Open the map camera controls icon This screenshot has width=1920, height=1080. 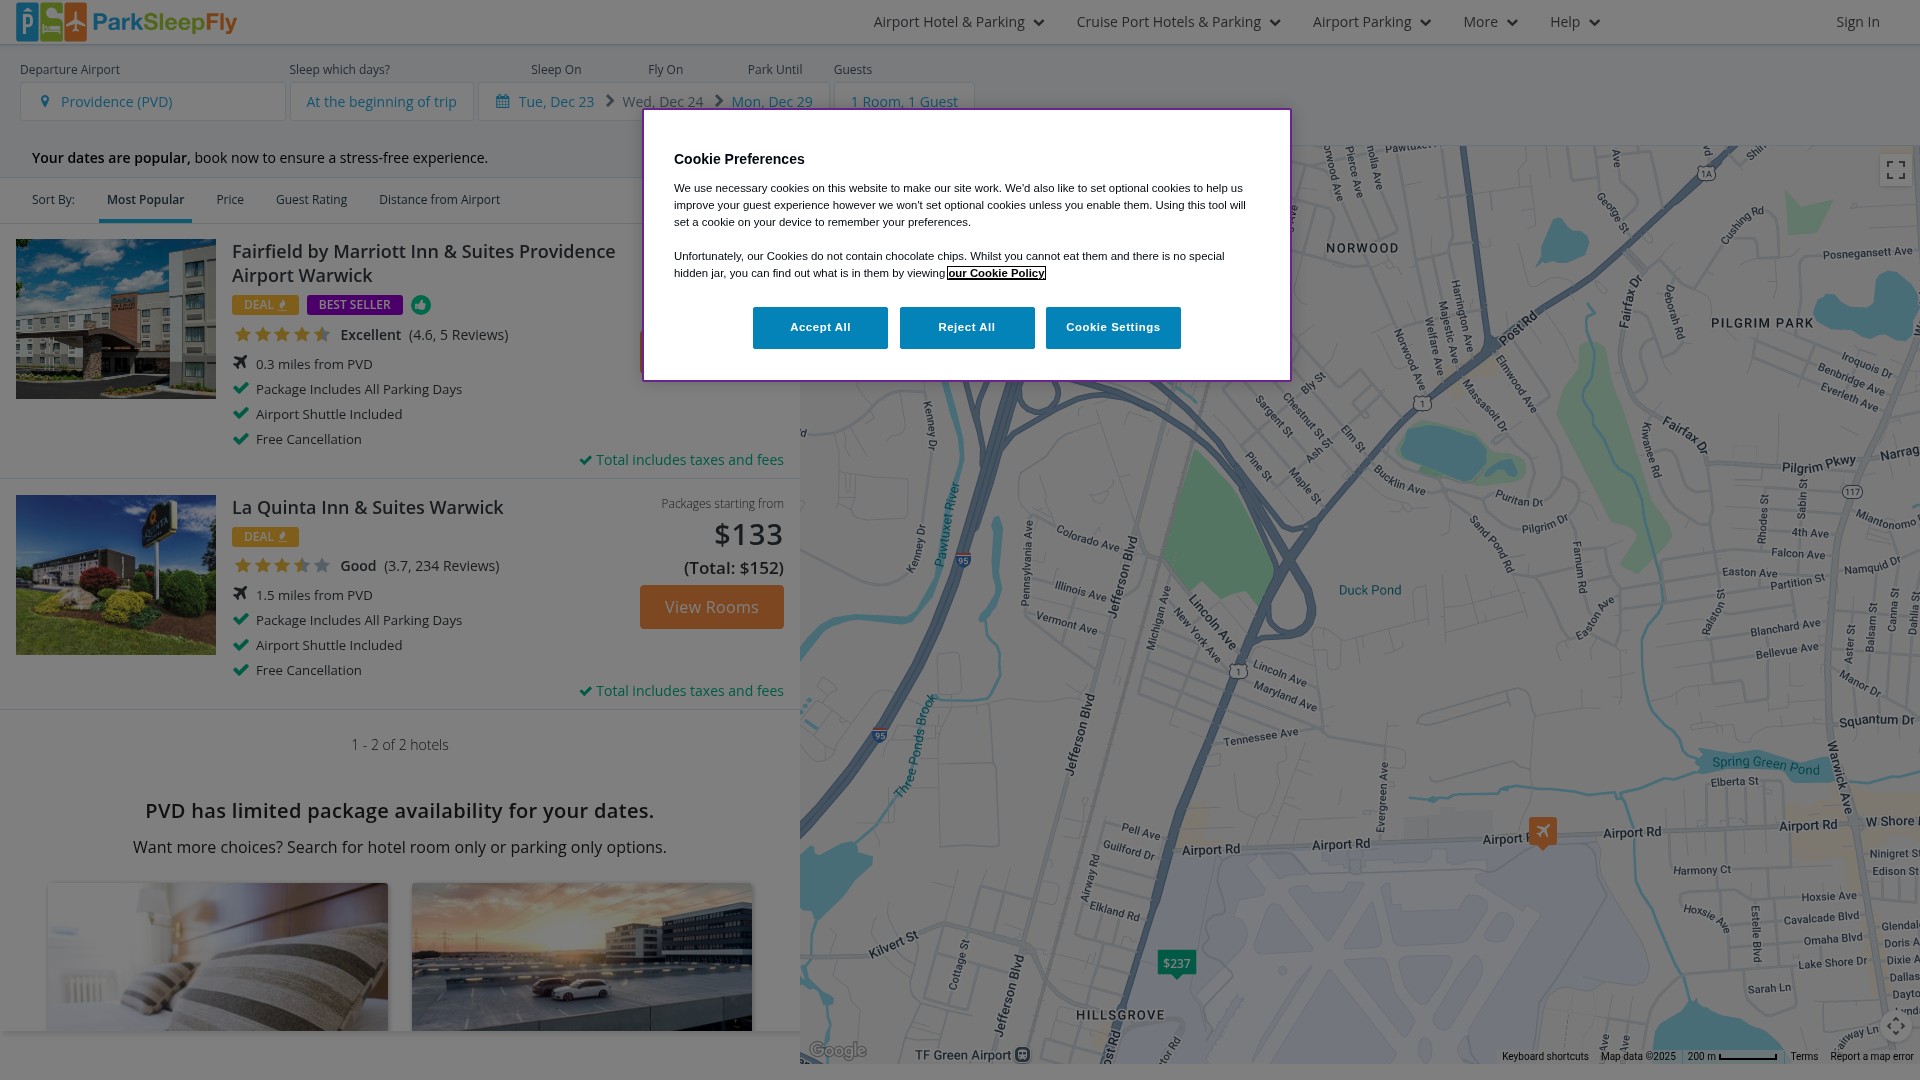point(1895,1027)
